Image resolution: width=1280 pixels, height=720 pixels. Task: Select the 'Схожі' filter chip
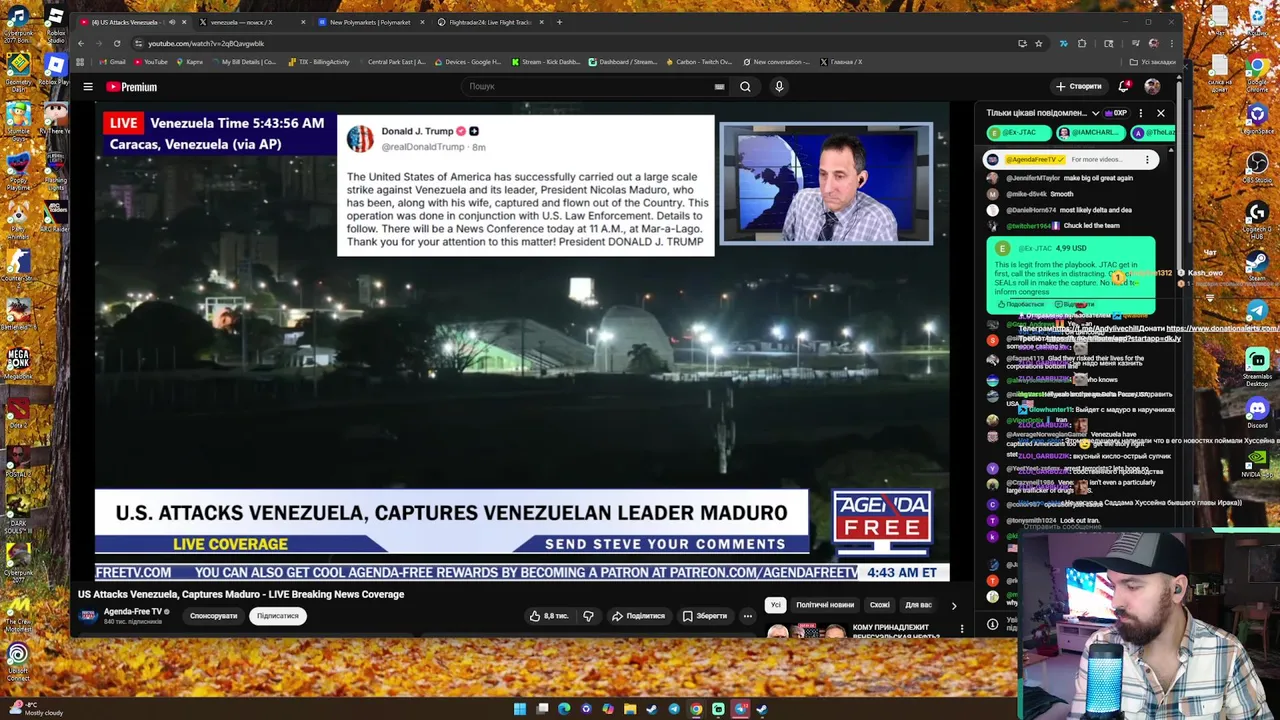point(880,605)
